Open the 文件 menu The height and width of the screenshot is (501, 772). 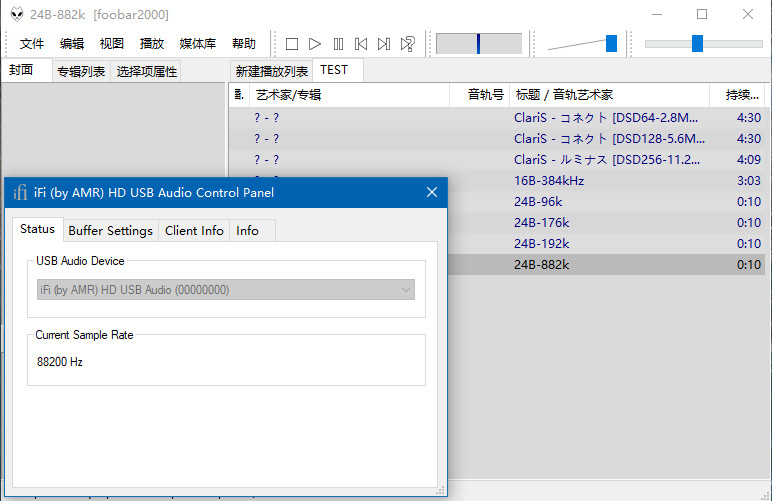click(x=32, y=44)
